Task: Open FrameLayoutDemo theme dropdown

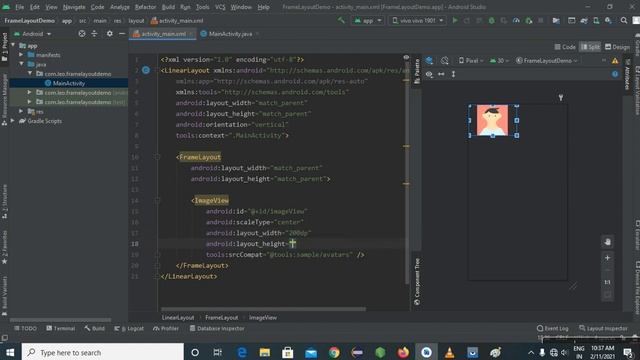Action: (x=547, y=61)
